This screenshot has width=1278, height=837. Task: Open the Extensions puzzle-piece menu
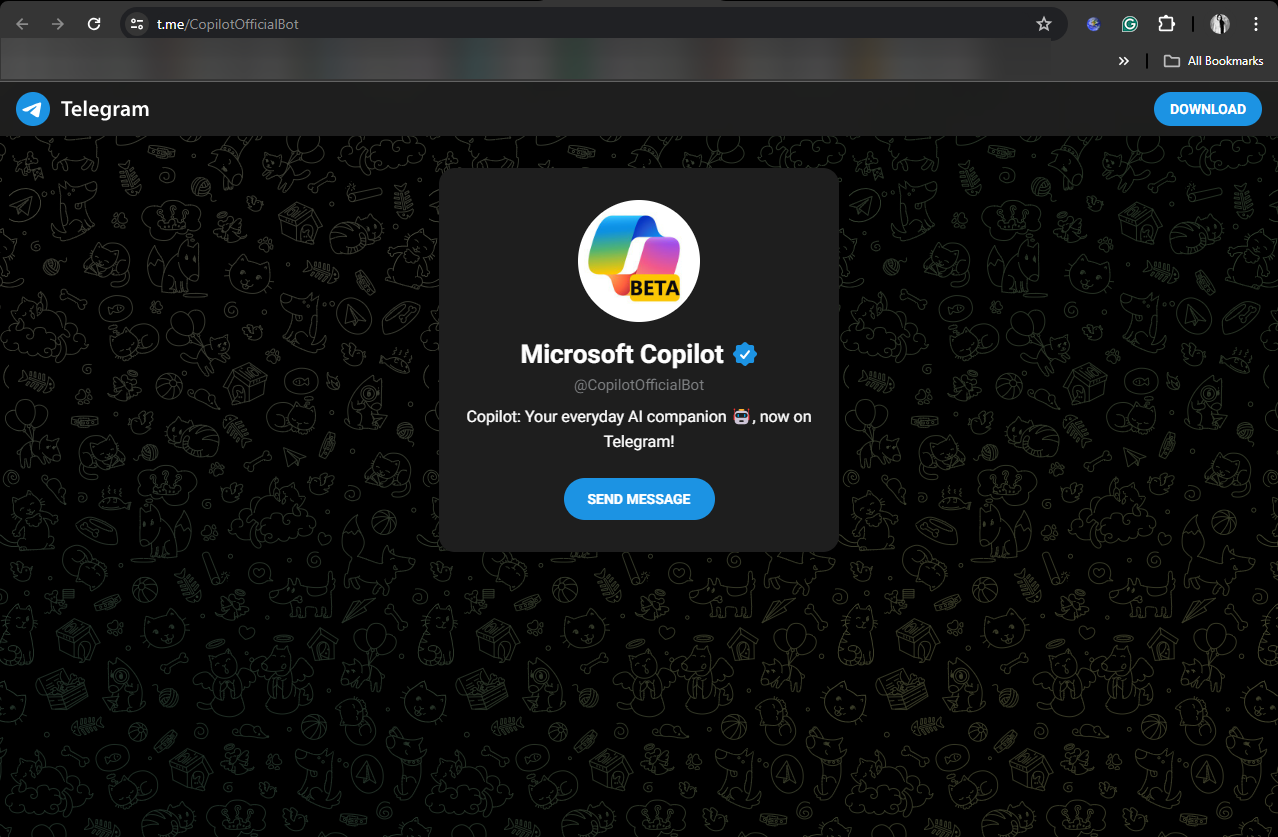click(1166, 24)
